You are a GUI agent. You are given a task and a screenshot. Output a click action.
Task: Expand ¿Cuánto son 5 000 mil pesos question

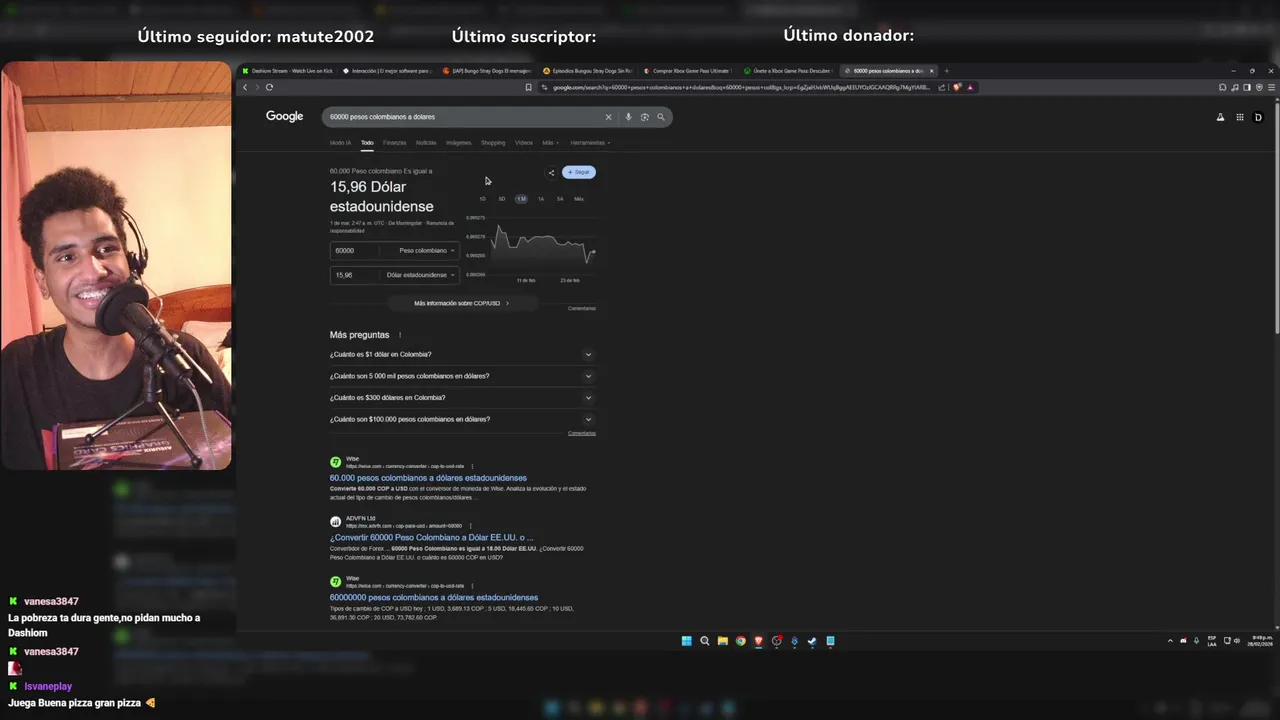[462, 376]
